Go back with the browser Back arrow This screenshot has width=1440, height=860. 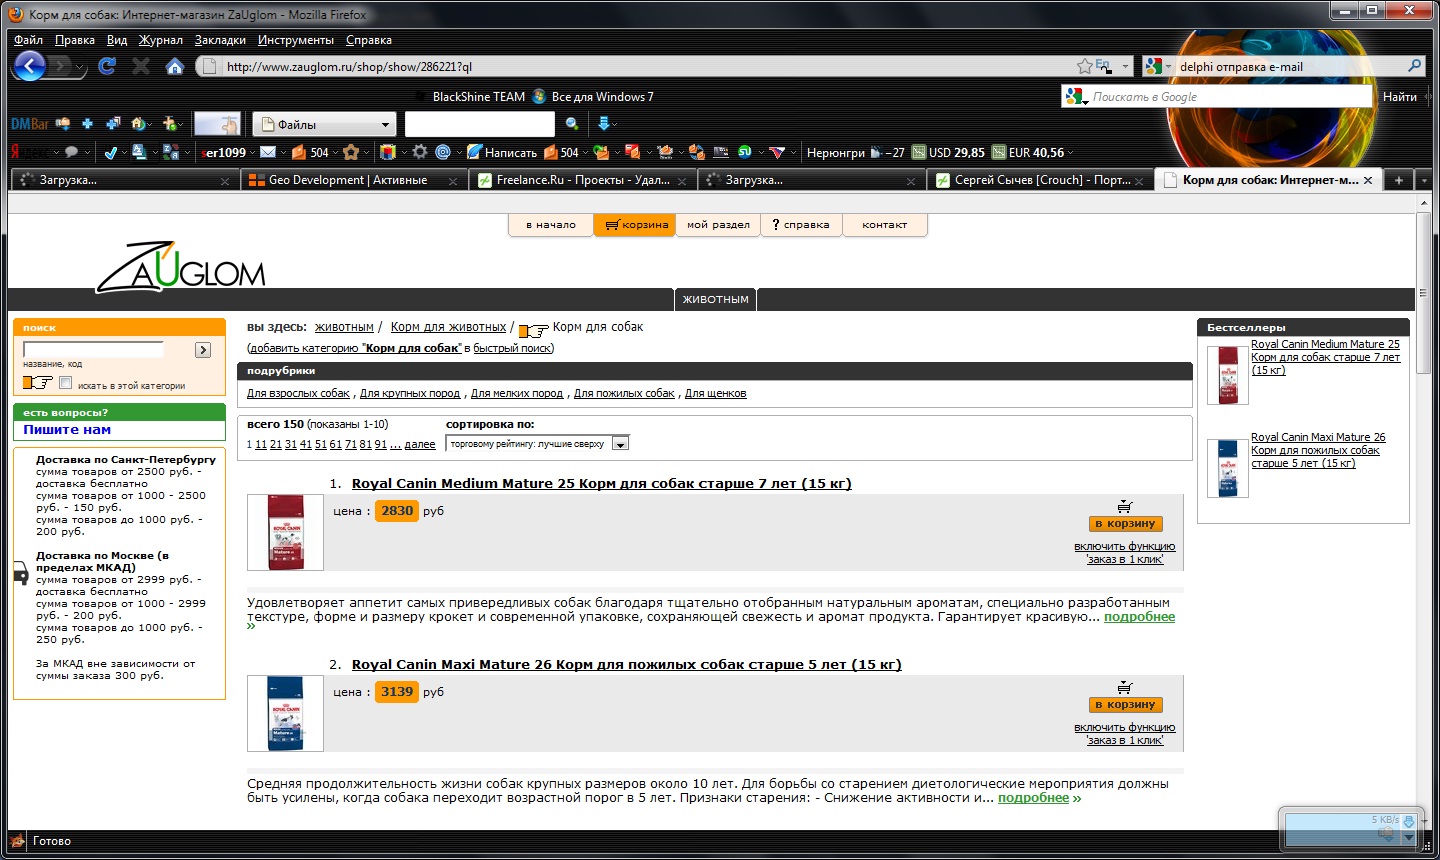tap(29, 66)
